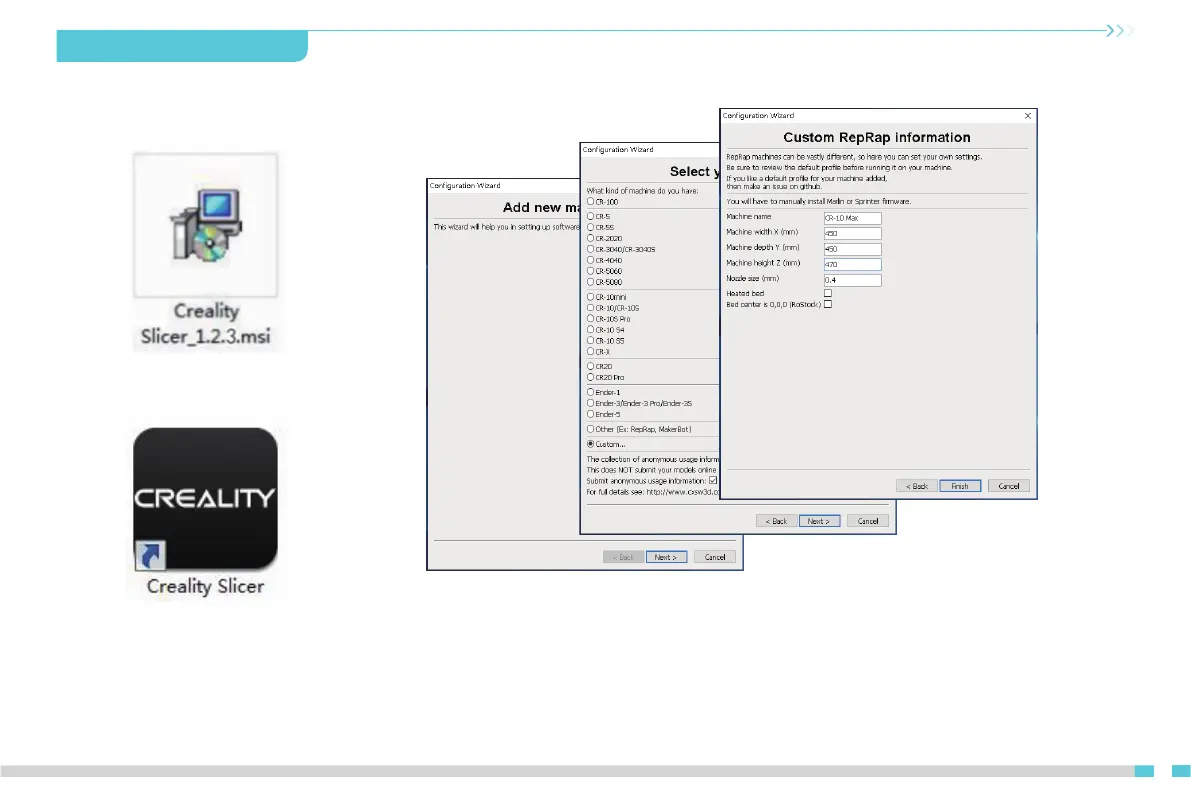The width and height of the screenshot is (1191, 794).
Task: Pick the CR-5060 machine option
Action: pos(590,270)
